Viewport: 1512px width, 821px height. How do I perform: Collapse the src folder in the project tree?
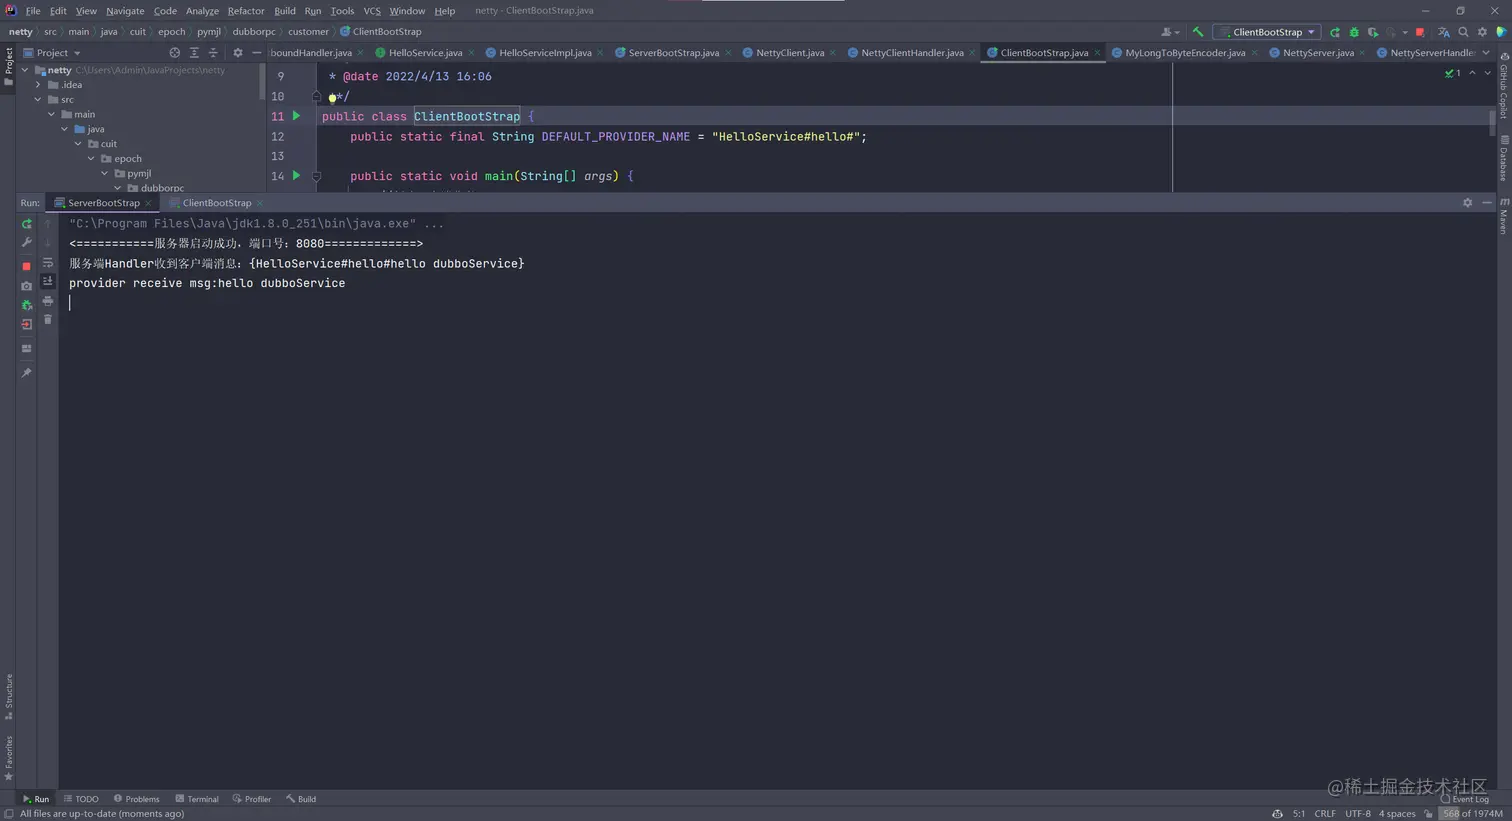(x=38, y=100)
